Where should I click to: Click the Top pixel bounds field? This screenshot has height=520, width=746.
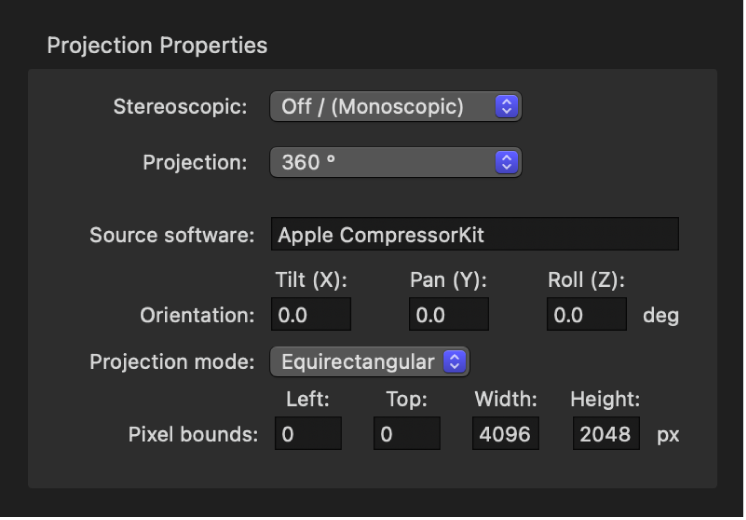[x=406, y=434]
